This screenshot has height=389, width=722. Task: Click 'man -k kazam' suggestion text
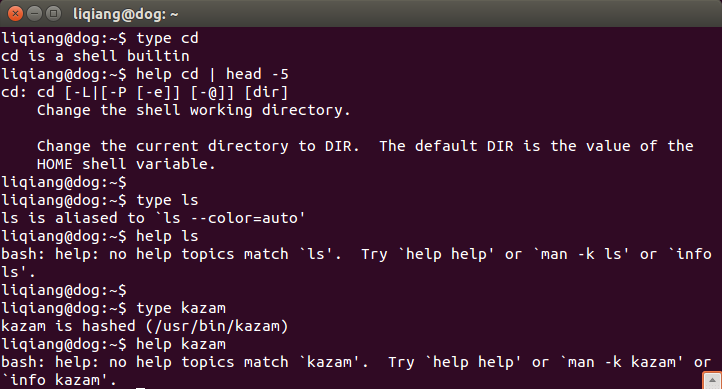622,362
